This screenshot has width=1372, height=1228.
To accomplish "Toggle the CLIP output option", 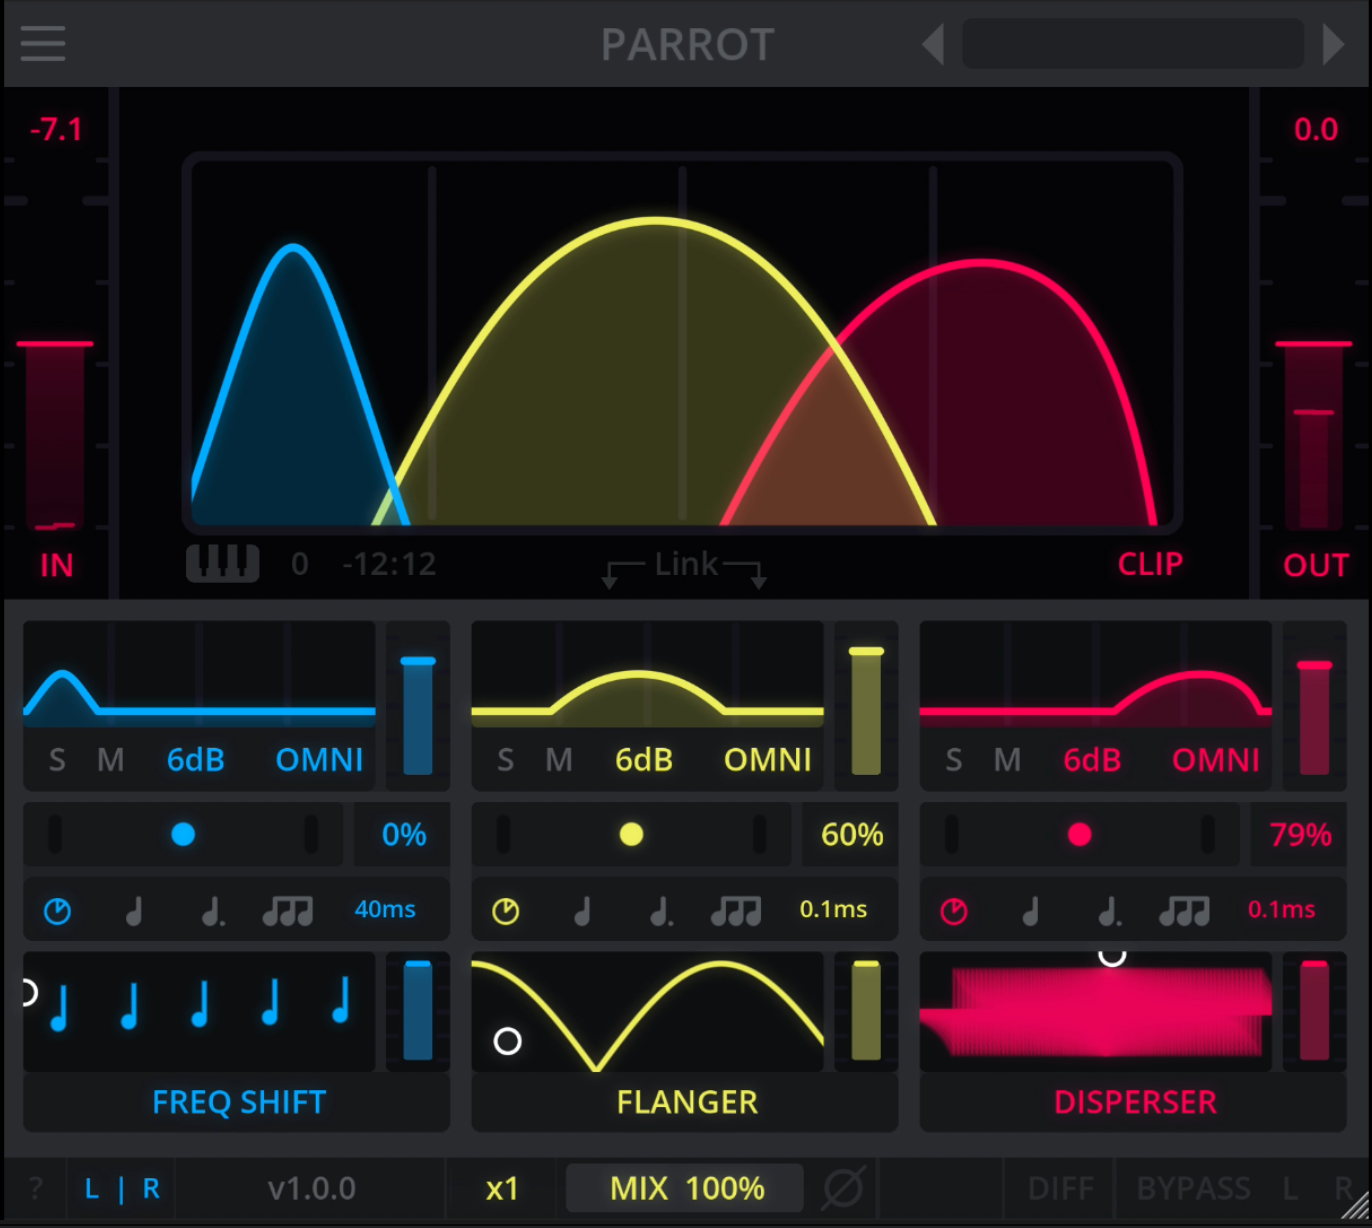I will 1150,564.
